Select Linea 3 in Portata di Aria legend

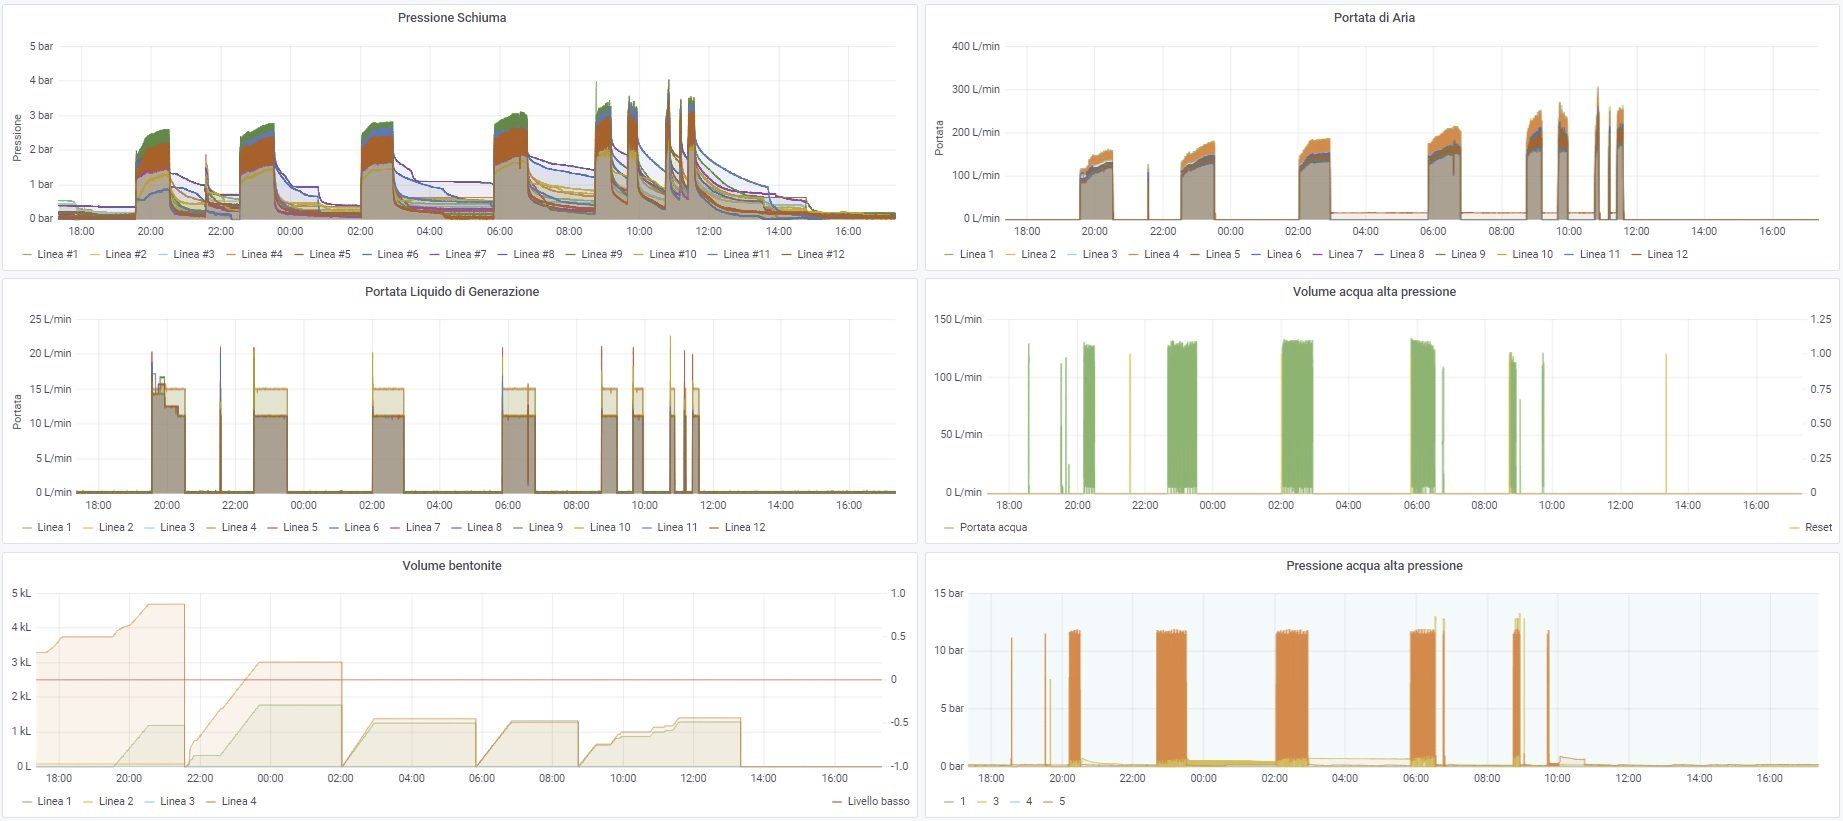[1100, 254]
